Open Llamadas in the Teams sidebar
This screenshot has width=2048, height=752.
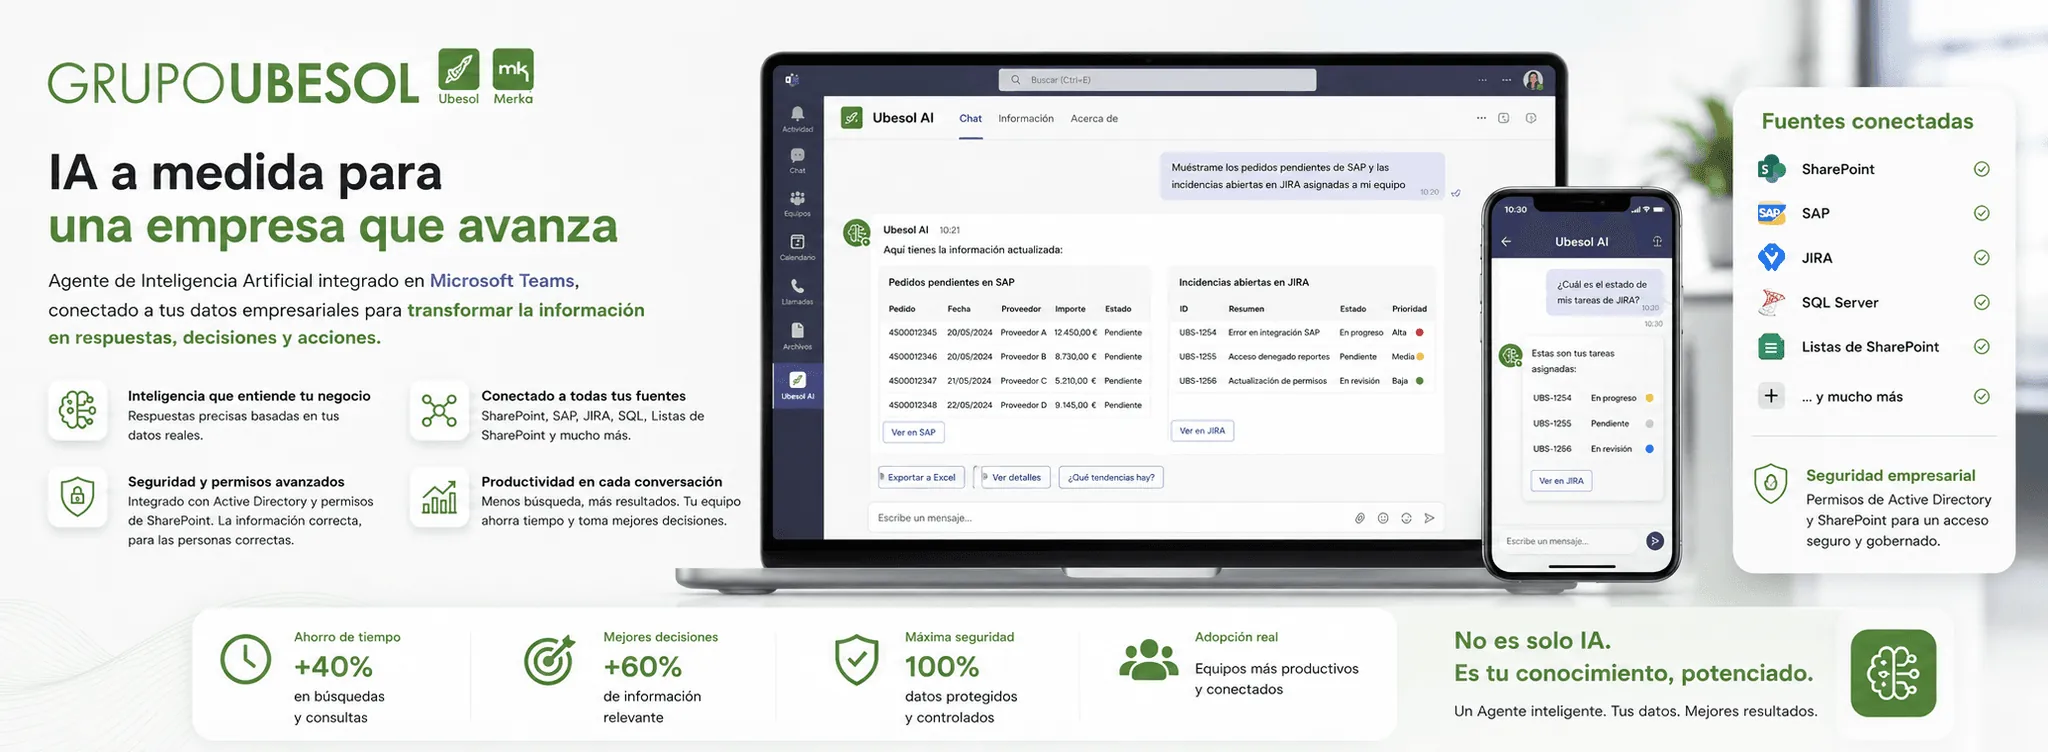pyautogui.click(x=797, y=292)
